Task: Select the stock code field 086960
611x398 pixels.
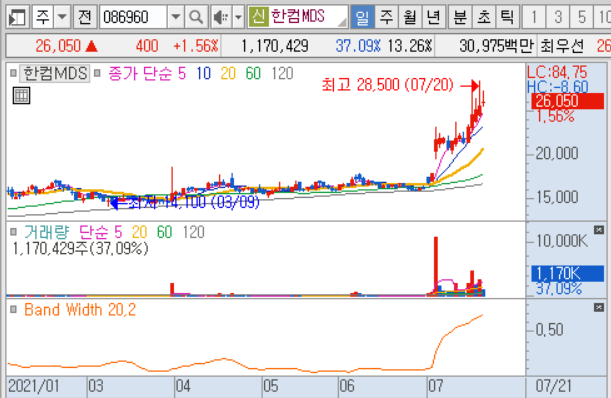Action: point(134,17)
